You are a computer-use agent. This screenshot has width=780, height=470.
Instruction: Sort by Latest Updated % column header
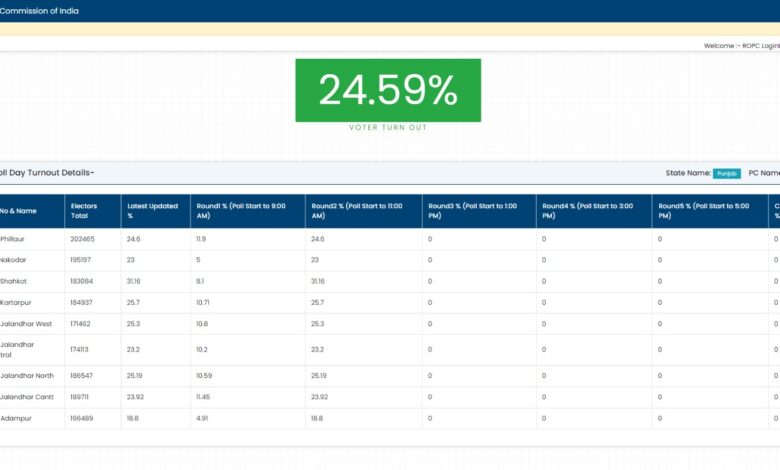152,210
